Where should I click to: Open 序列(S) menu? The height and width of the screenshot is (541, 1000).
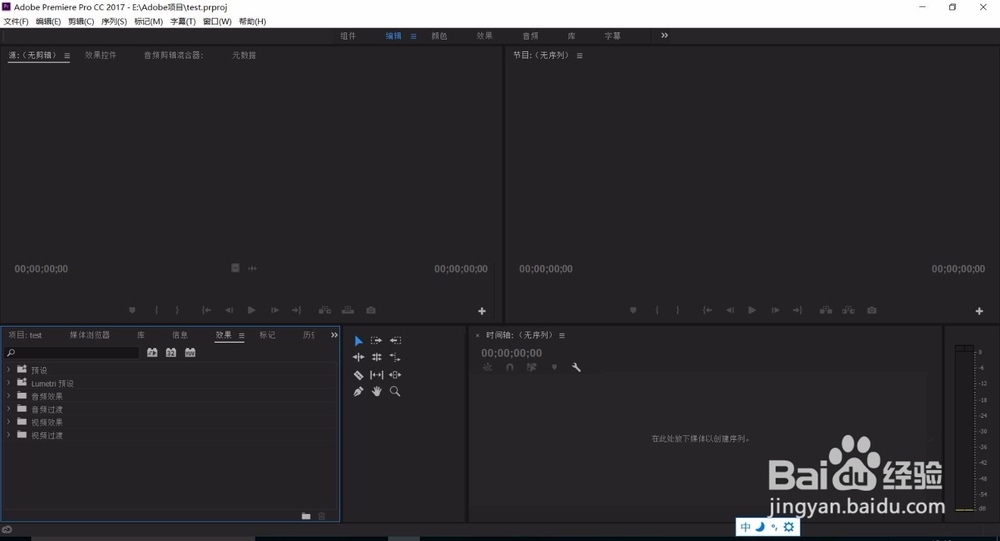pos(114,22)
